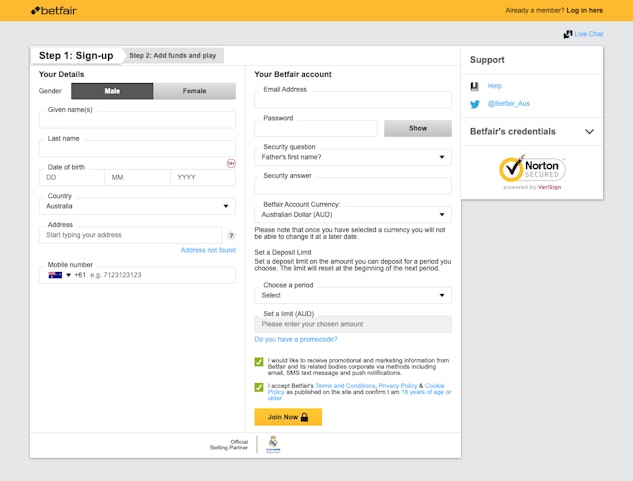The height and width of the screenshot is (481, 633).
Task: Click the Given name(s) input field
Action: [x=137, y=120]
